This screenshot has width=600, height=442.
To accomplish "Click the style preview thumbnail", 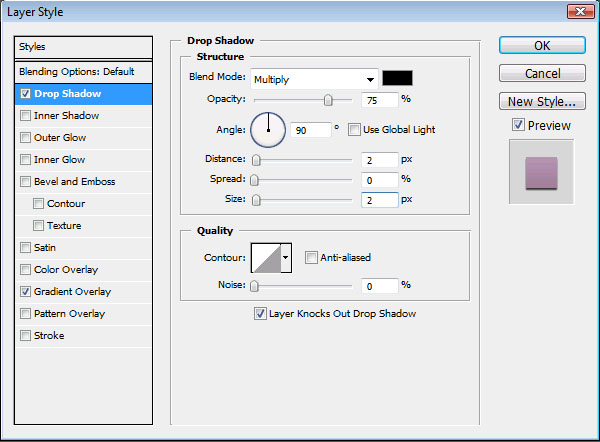I will pos(541,172).
